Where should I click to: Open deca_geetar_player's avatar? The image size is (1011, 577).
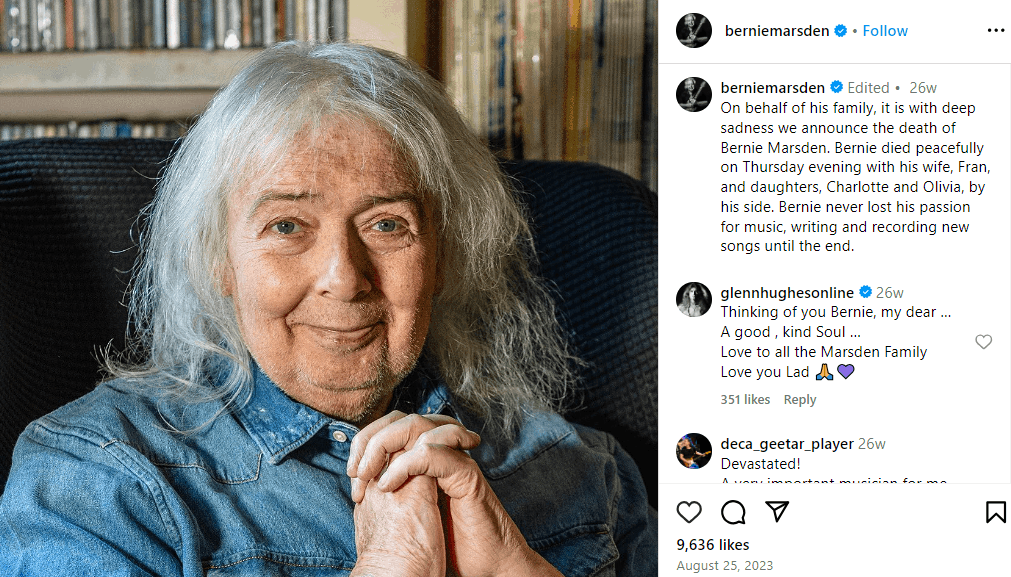[x=693, y=450]
